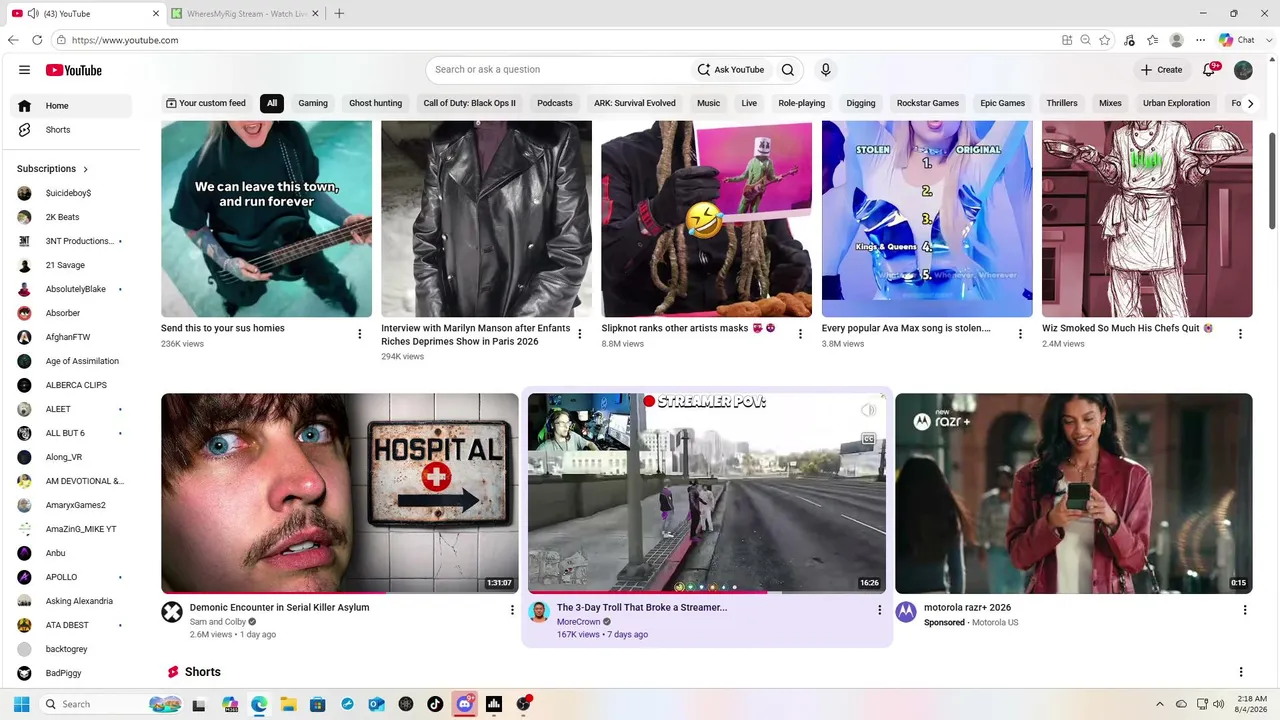
Task: Open the motorola razr+ ad options menu
Action: pos(1245,610)
